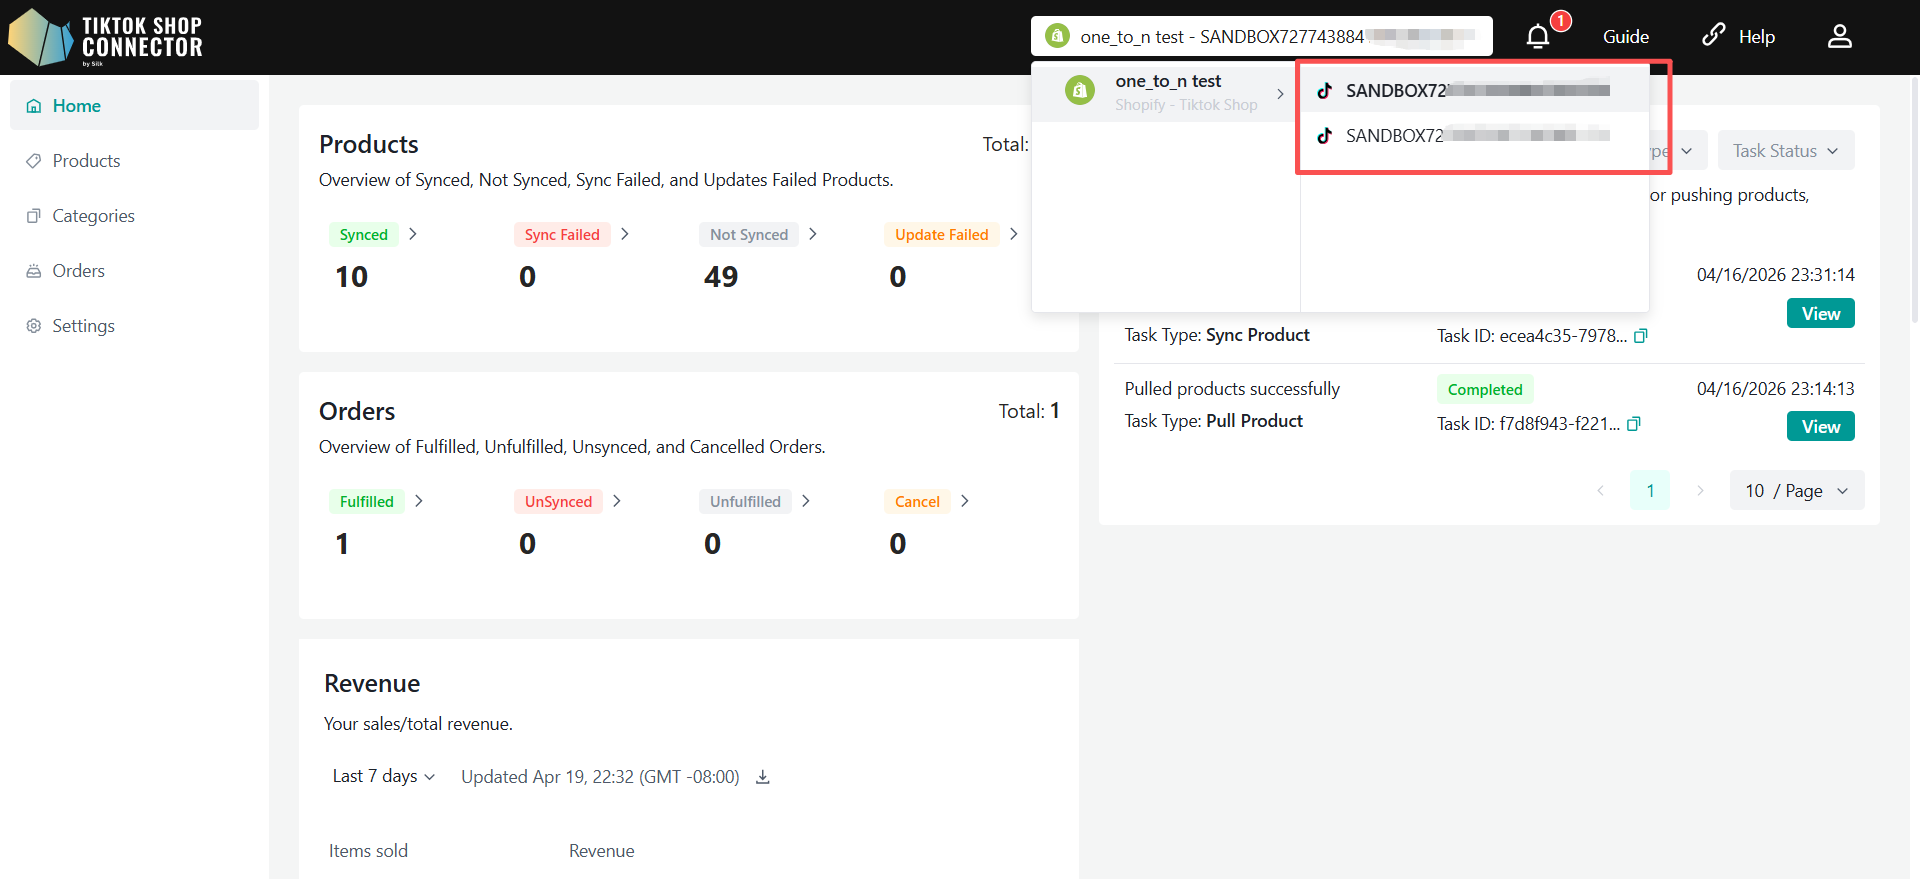The width and height of the screenshot is (1920, 879).
Task: Click page 1 in pagination
Action: click(x=1650, y=491)
